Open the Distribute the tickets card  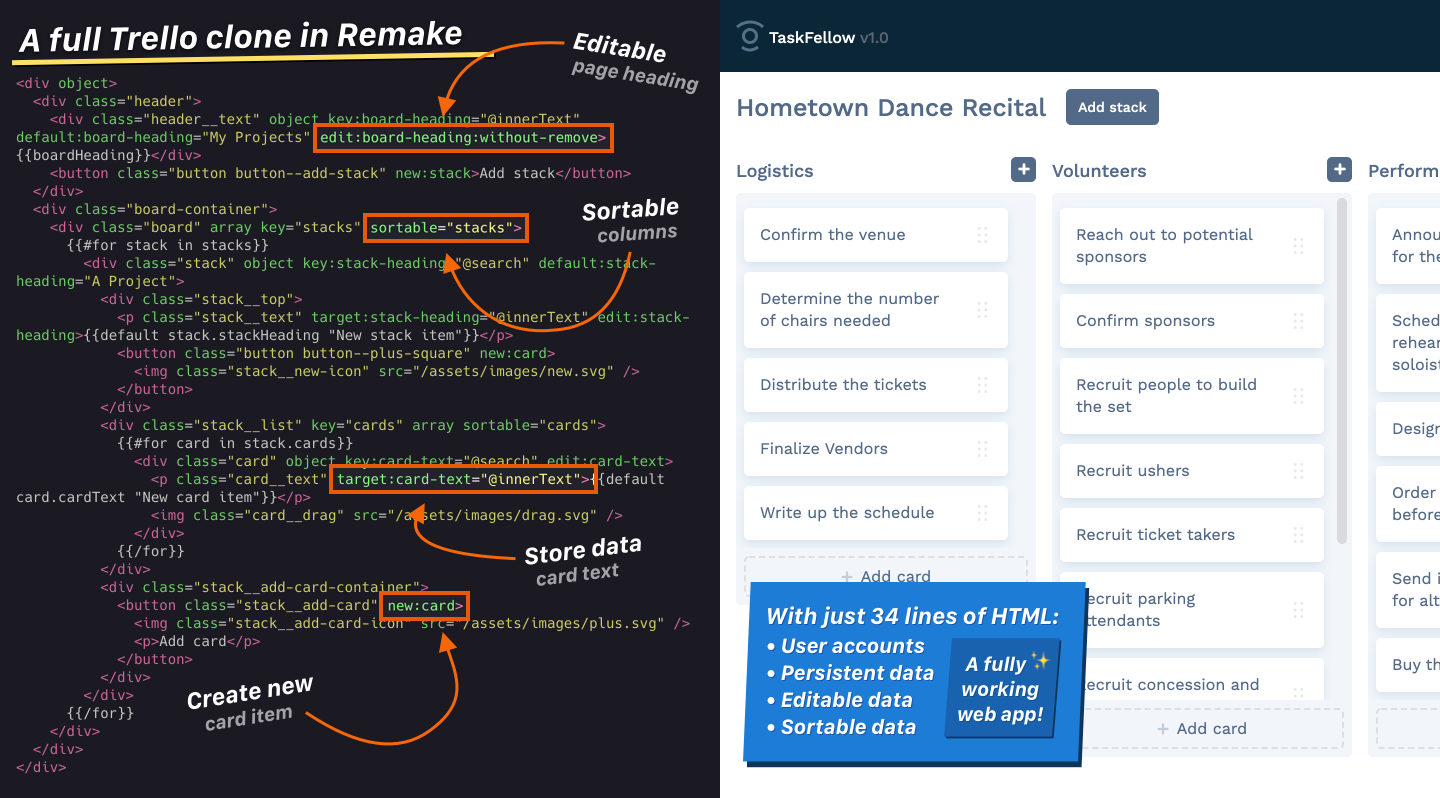pyautogui.click(x=876, y=385)
